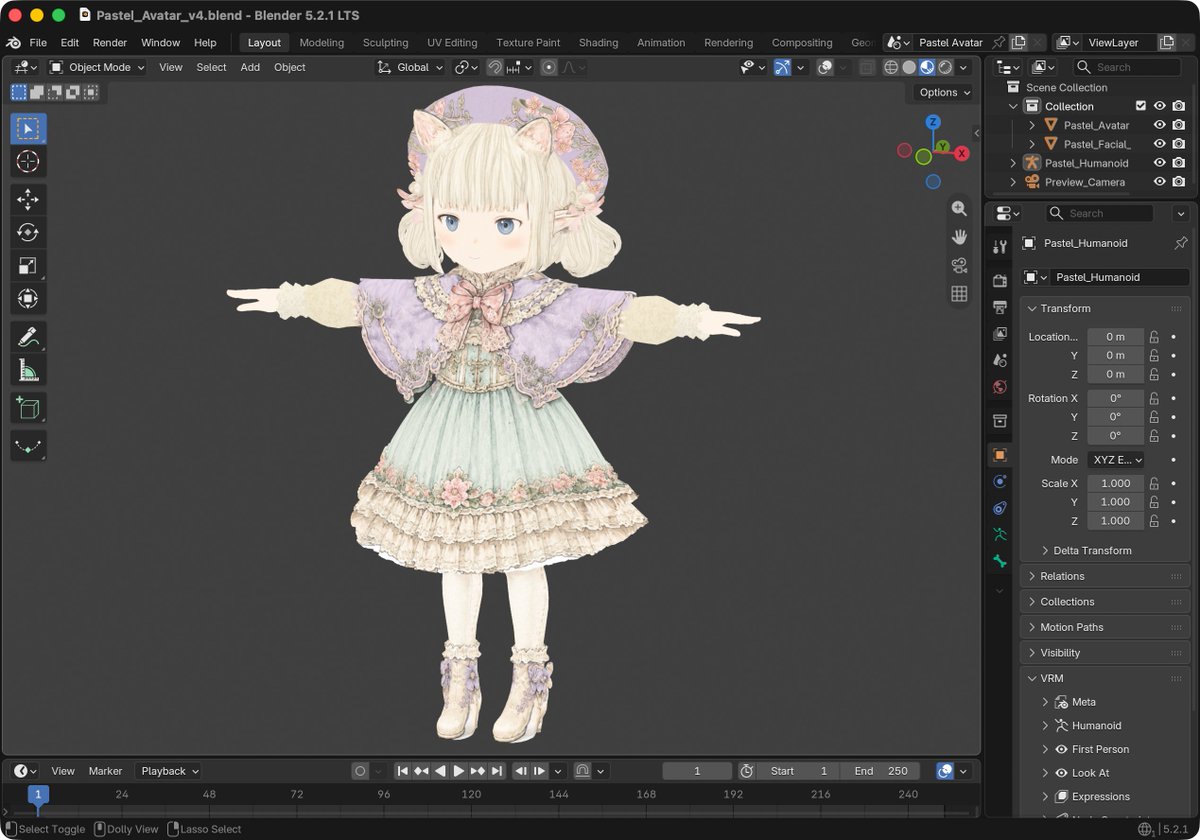Viewport: 1200px width, 840px height.
Task: Expand the Delta Transform subpanel
Action: point(1086,550)
